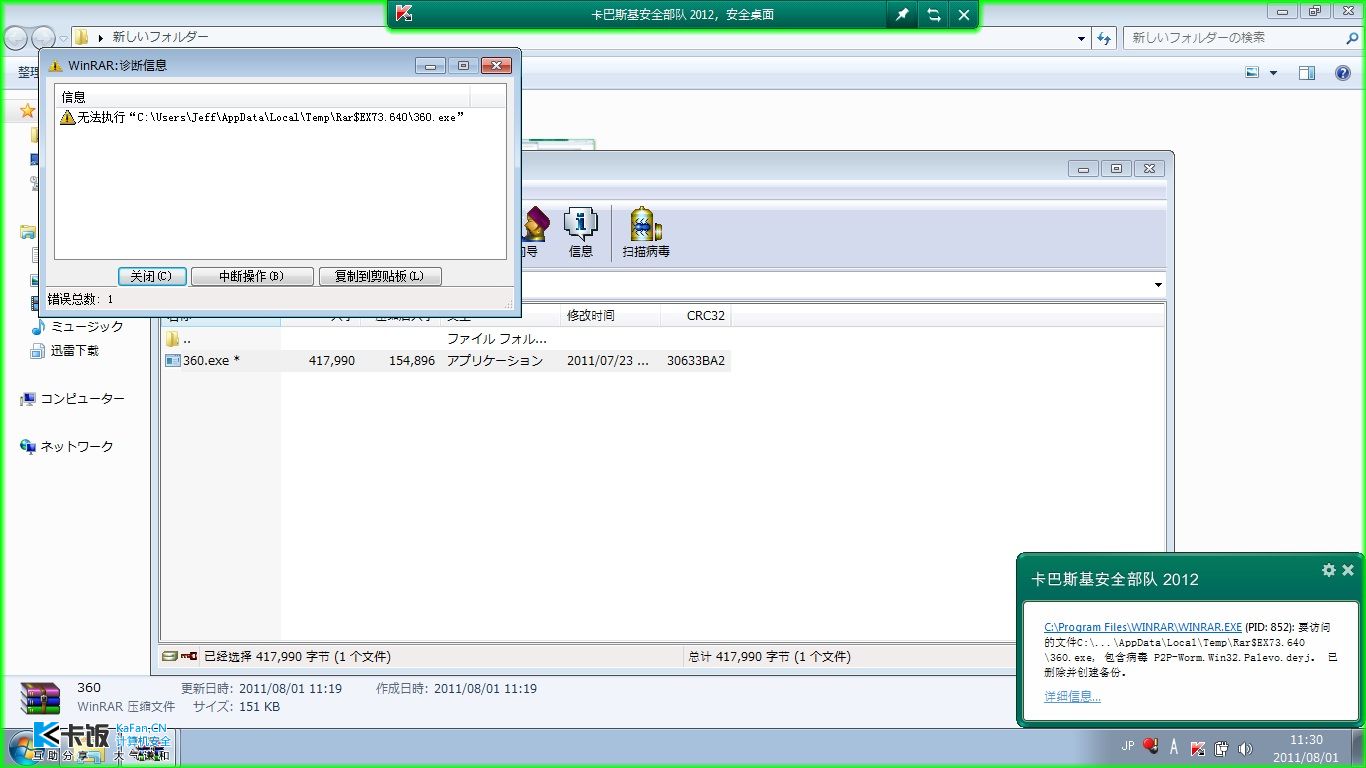Viewport: 1366px width, 768px height.
Task: Click the Explorer back navigation button
Action: [x=16, y=38]
